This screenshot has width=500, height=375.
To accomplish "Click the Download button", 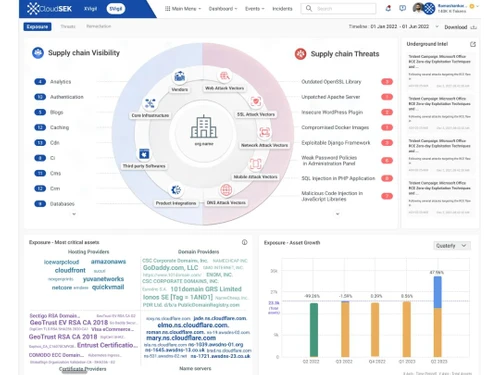I will point(460,27).
